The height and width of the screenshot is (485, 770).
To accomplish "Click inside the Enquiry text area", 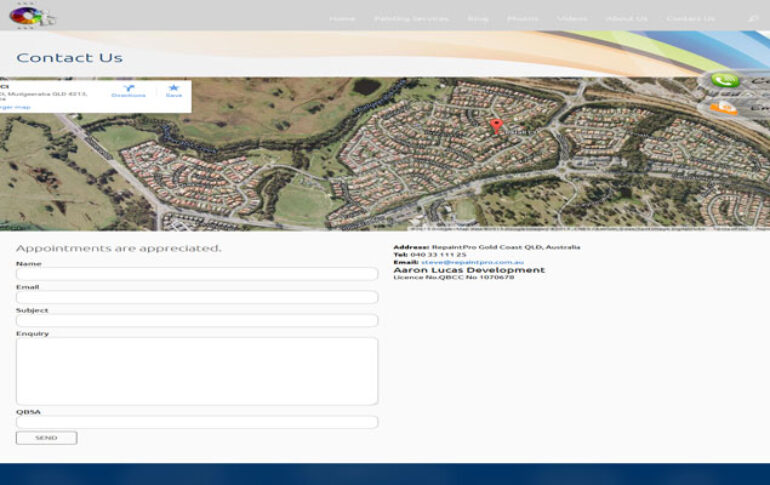I will click(197, 371).
